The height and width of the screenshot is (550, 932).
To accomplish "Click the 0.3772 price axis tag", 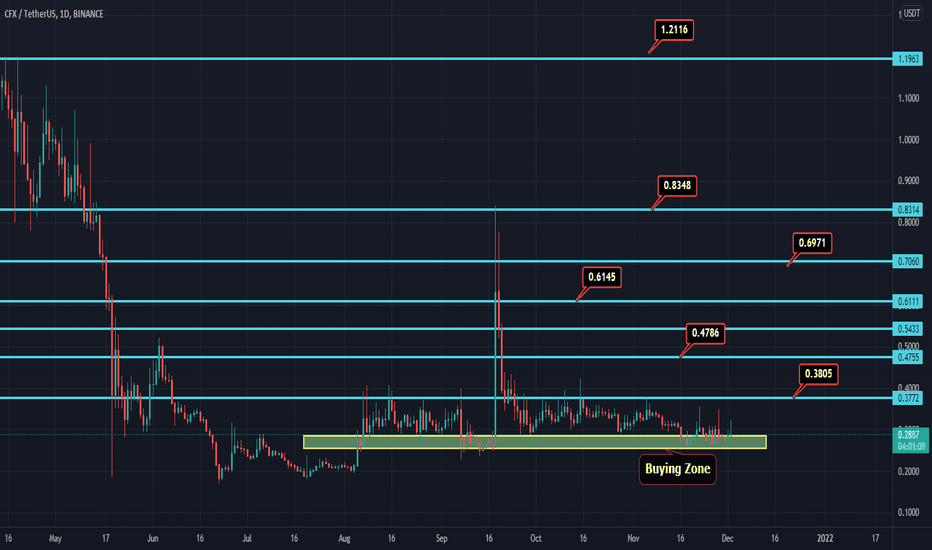I will click(x=908, y=398).
